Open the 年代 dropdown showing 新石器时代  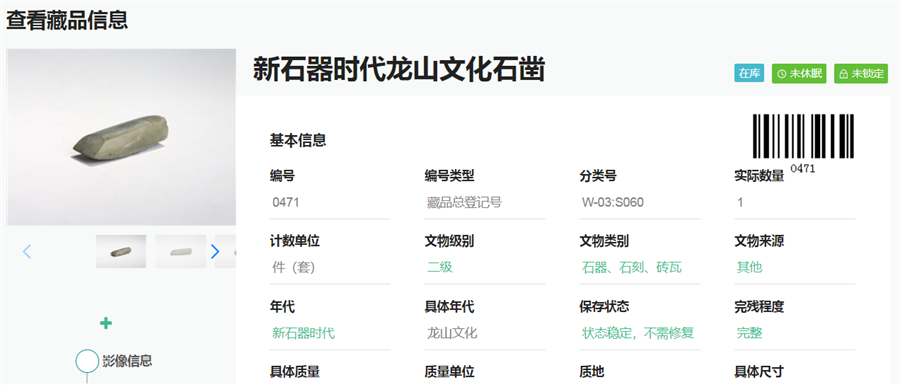tap(330, 333)
